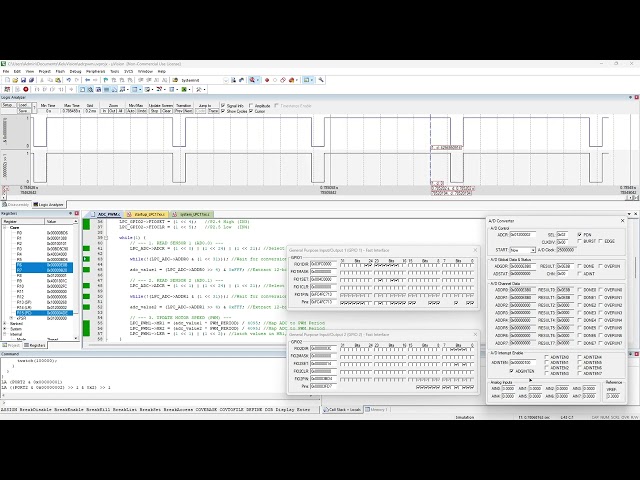Click the Navigate Backward arrow icon

pyautogui.click(x=87, y=80)
